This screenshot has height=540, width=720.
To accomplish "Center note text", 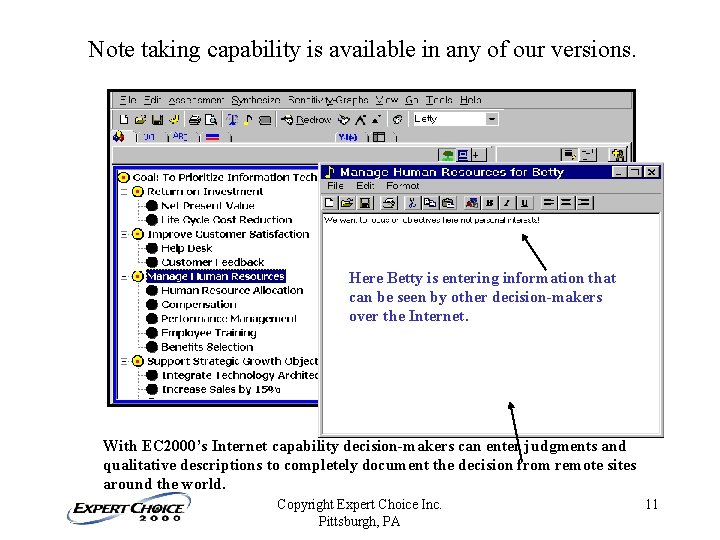I will coord(566,202).
